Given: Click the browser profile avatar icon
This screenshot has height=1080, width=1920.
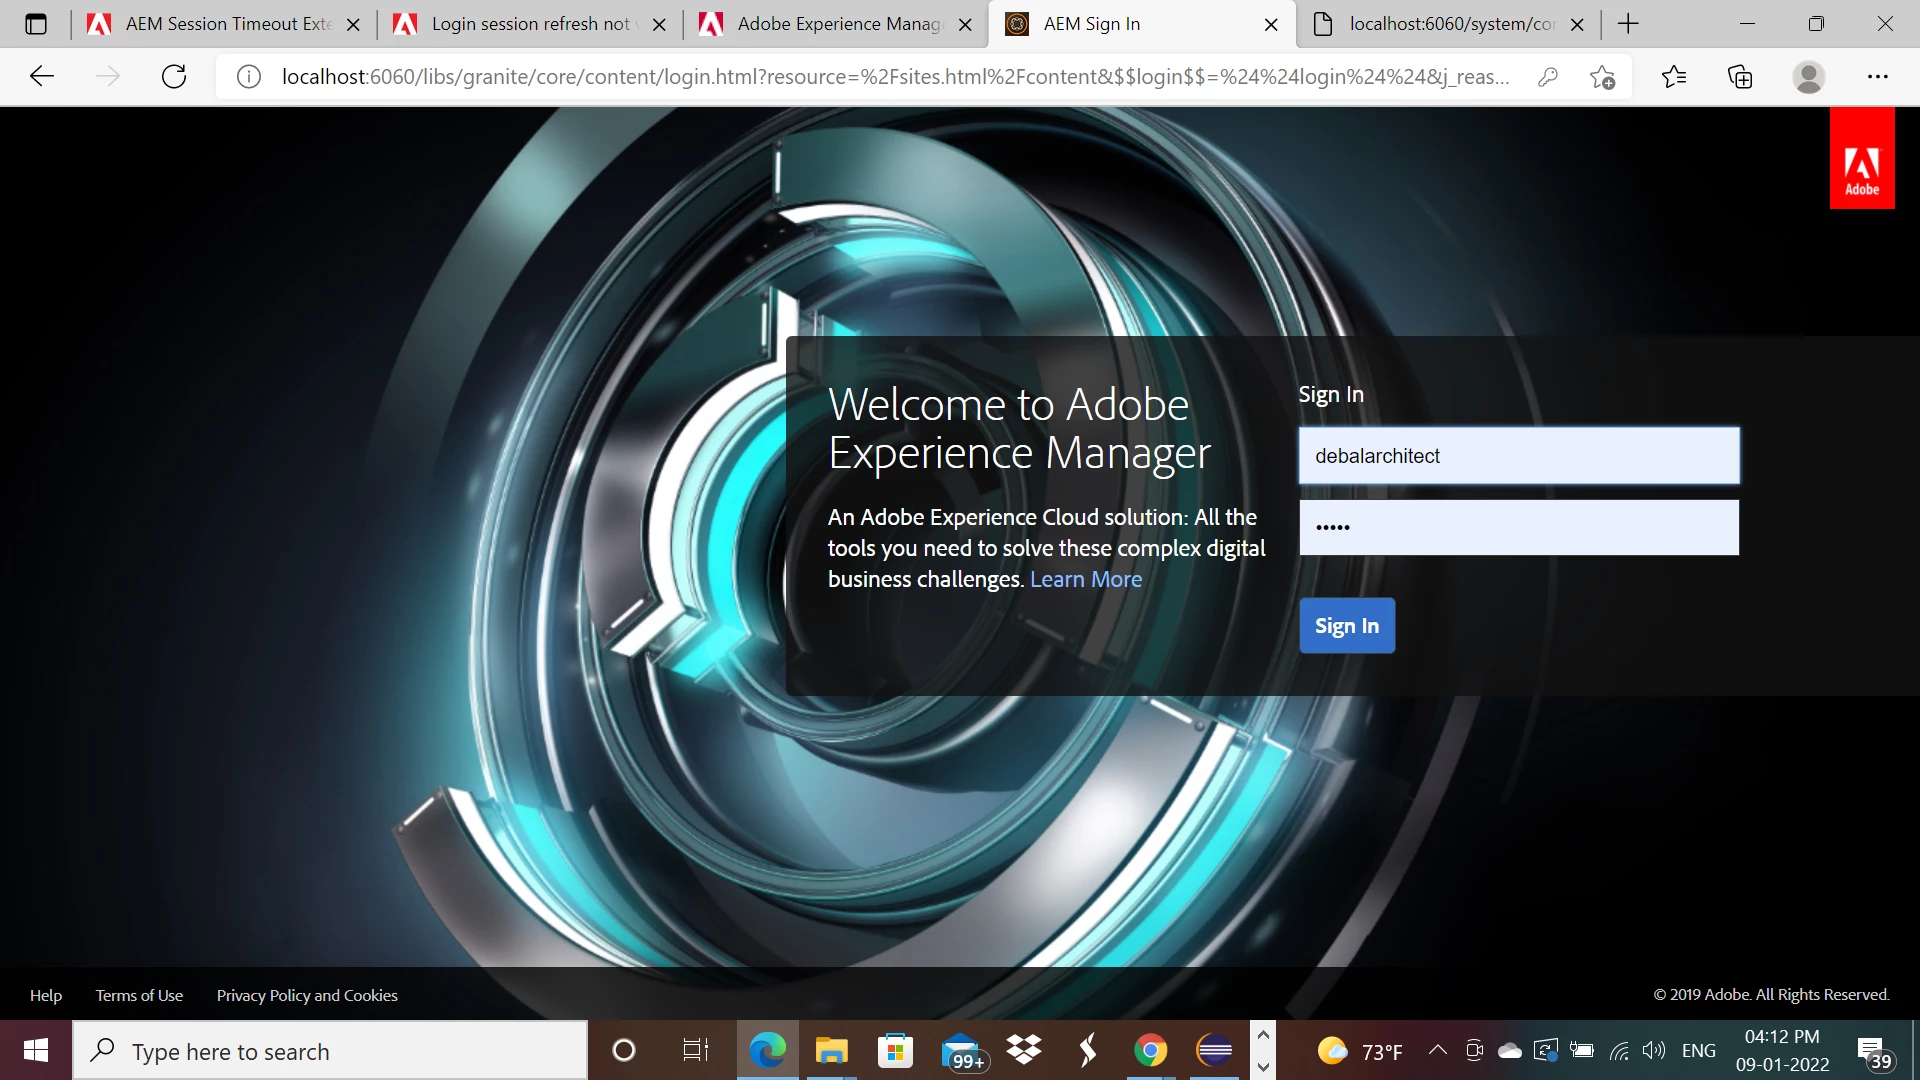Looking at the screenshot, I should 1808,77.
